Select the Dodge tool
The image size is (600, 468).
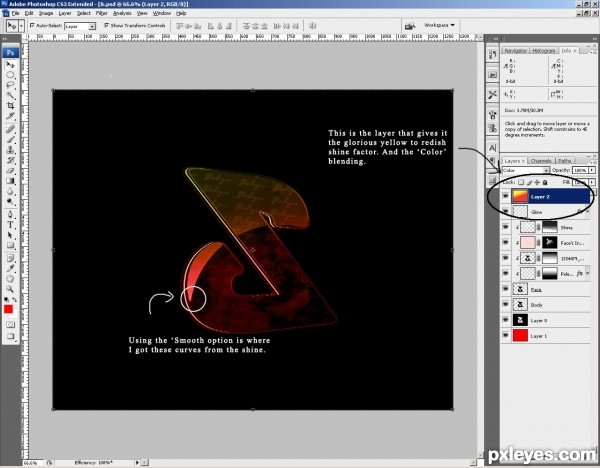[x=10, y=201]
